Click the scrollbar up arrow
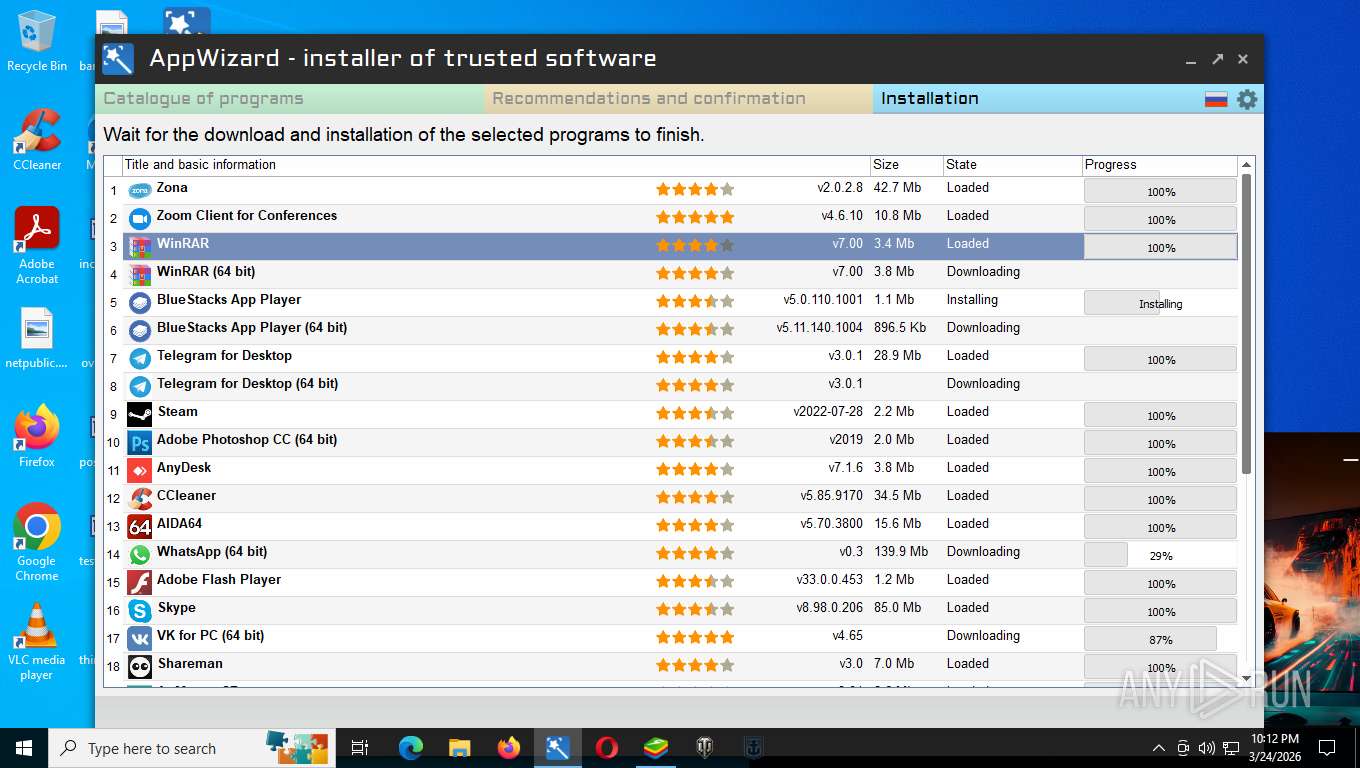This screenshot has height=768, width=1360. (x=1246, y=165)
